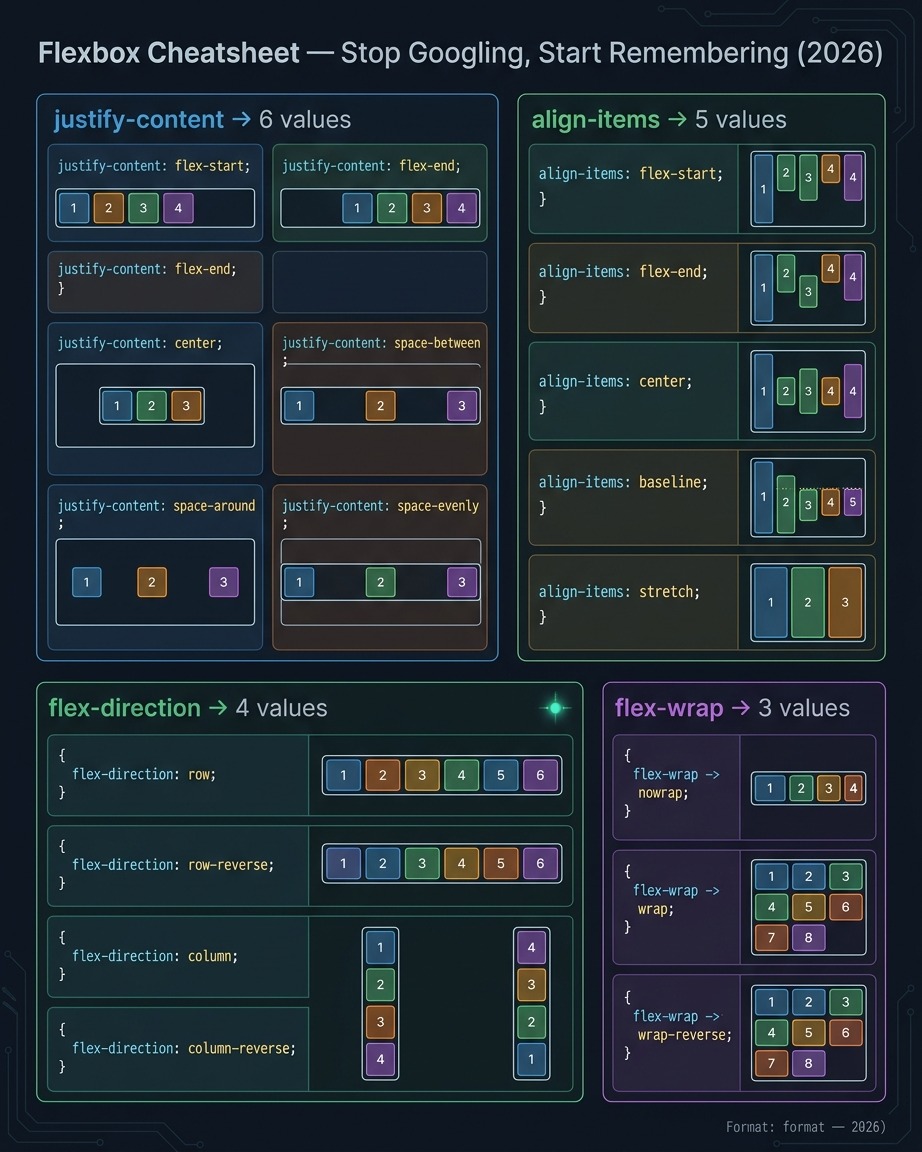
Task: Select the 'flex-direction: row-reverse;' code line
Action: [x=173, y=865]
